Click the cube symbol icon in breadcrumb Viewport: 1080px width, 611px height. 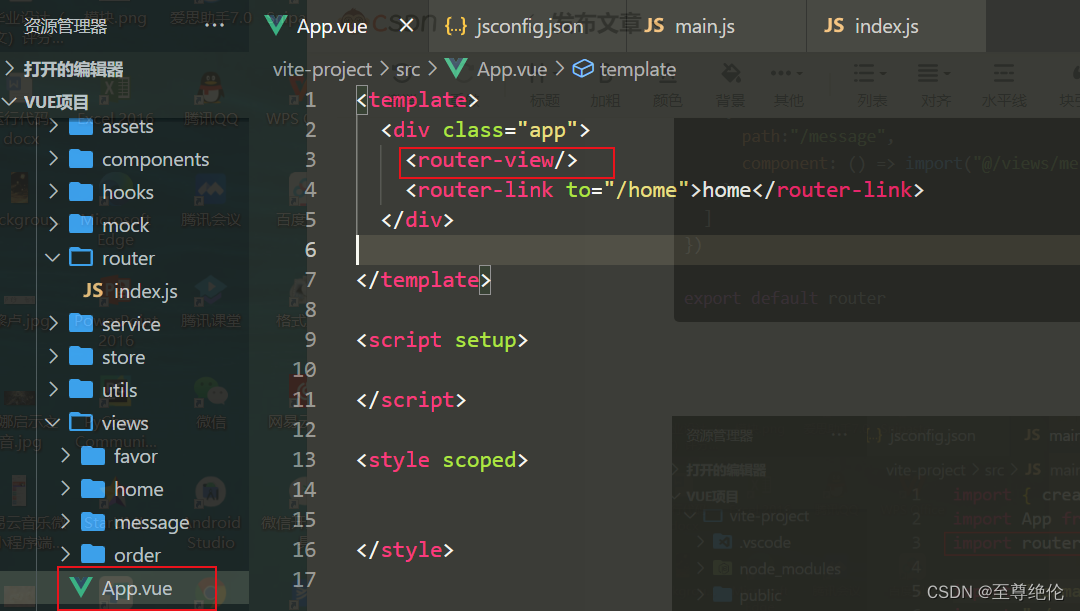tap(583, 69)
